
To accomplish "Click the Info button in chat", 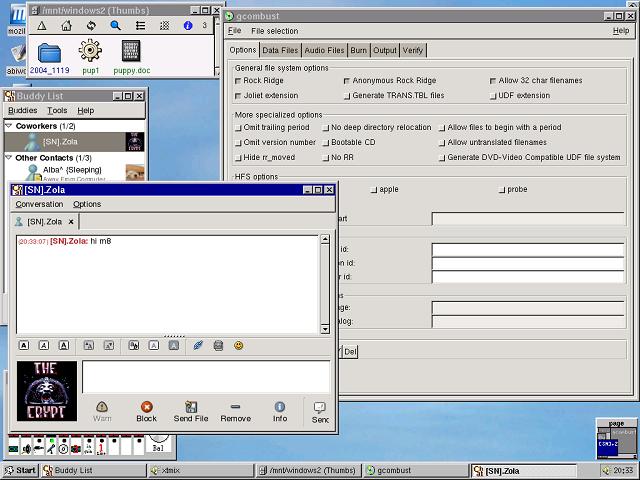I will click(x=280, y=411).
